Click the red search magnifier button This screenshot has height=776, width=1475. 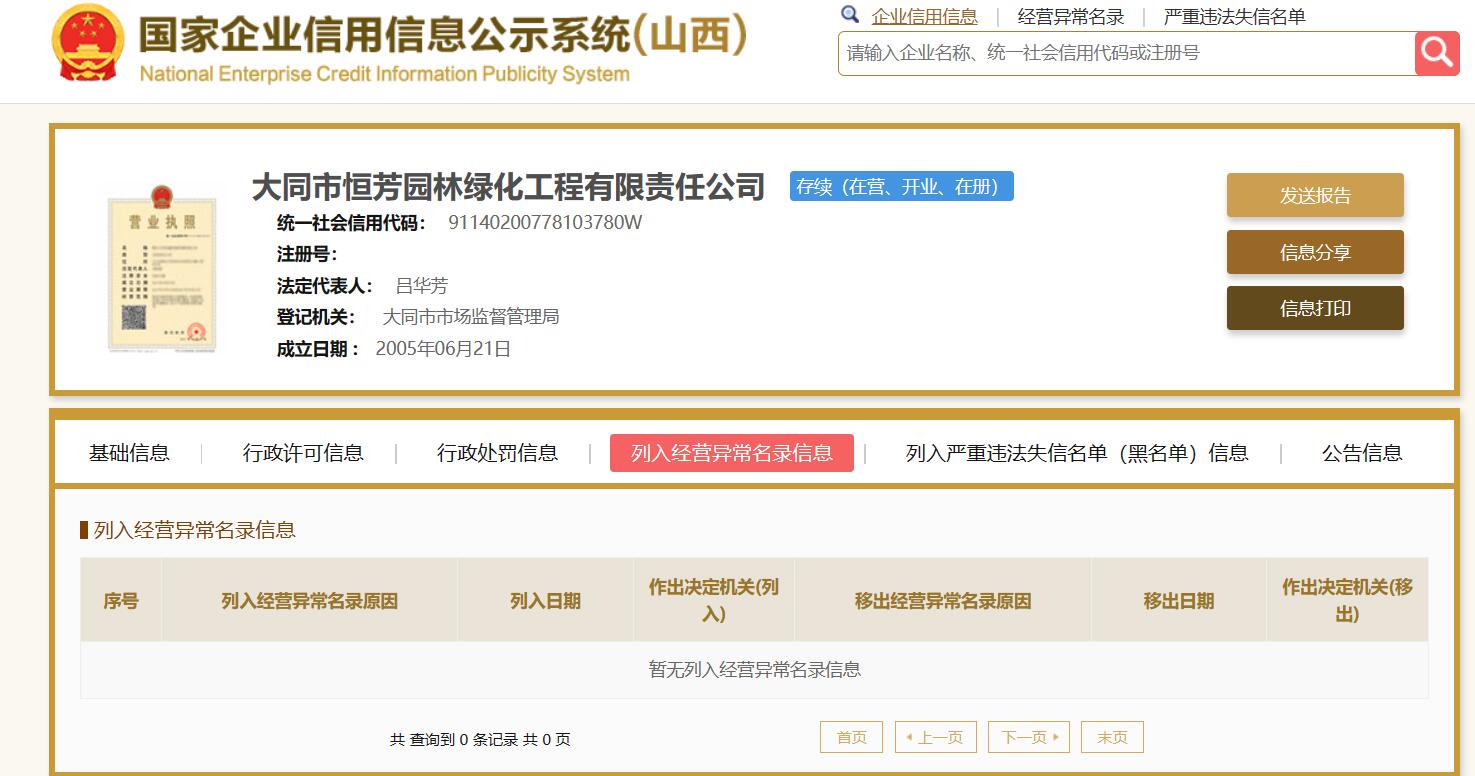click(1438, 53)
